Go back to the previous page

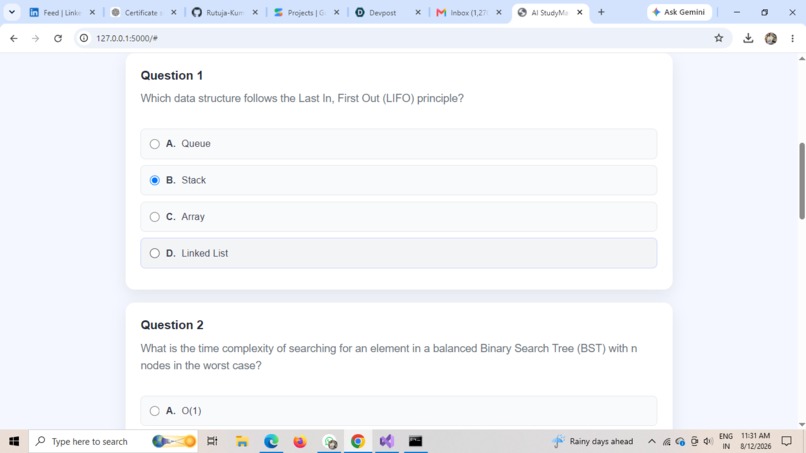point(14,38)
